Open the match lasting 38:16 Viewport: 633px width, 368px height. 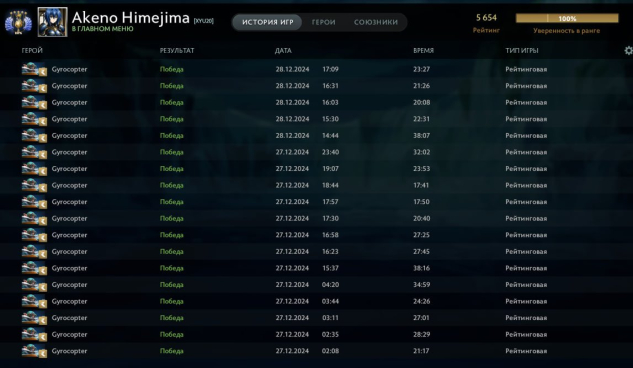[x=316, y=268]
